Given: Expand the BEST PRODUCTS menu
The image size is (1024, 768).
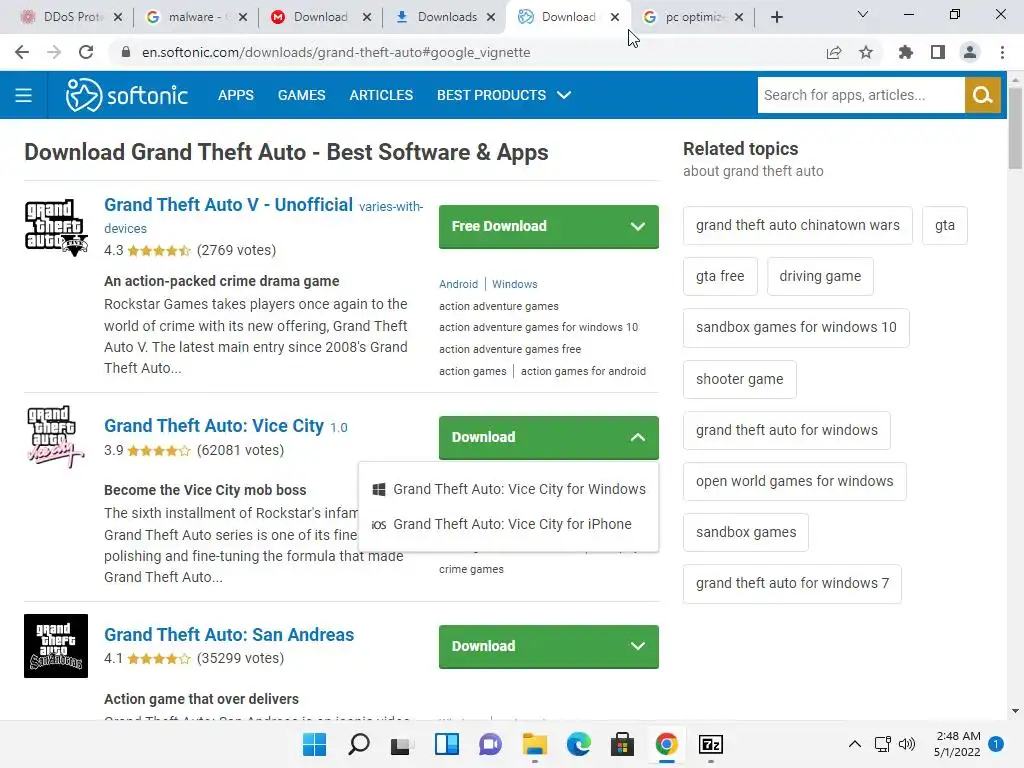Looking at the screenshot, I should 504,95.
